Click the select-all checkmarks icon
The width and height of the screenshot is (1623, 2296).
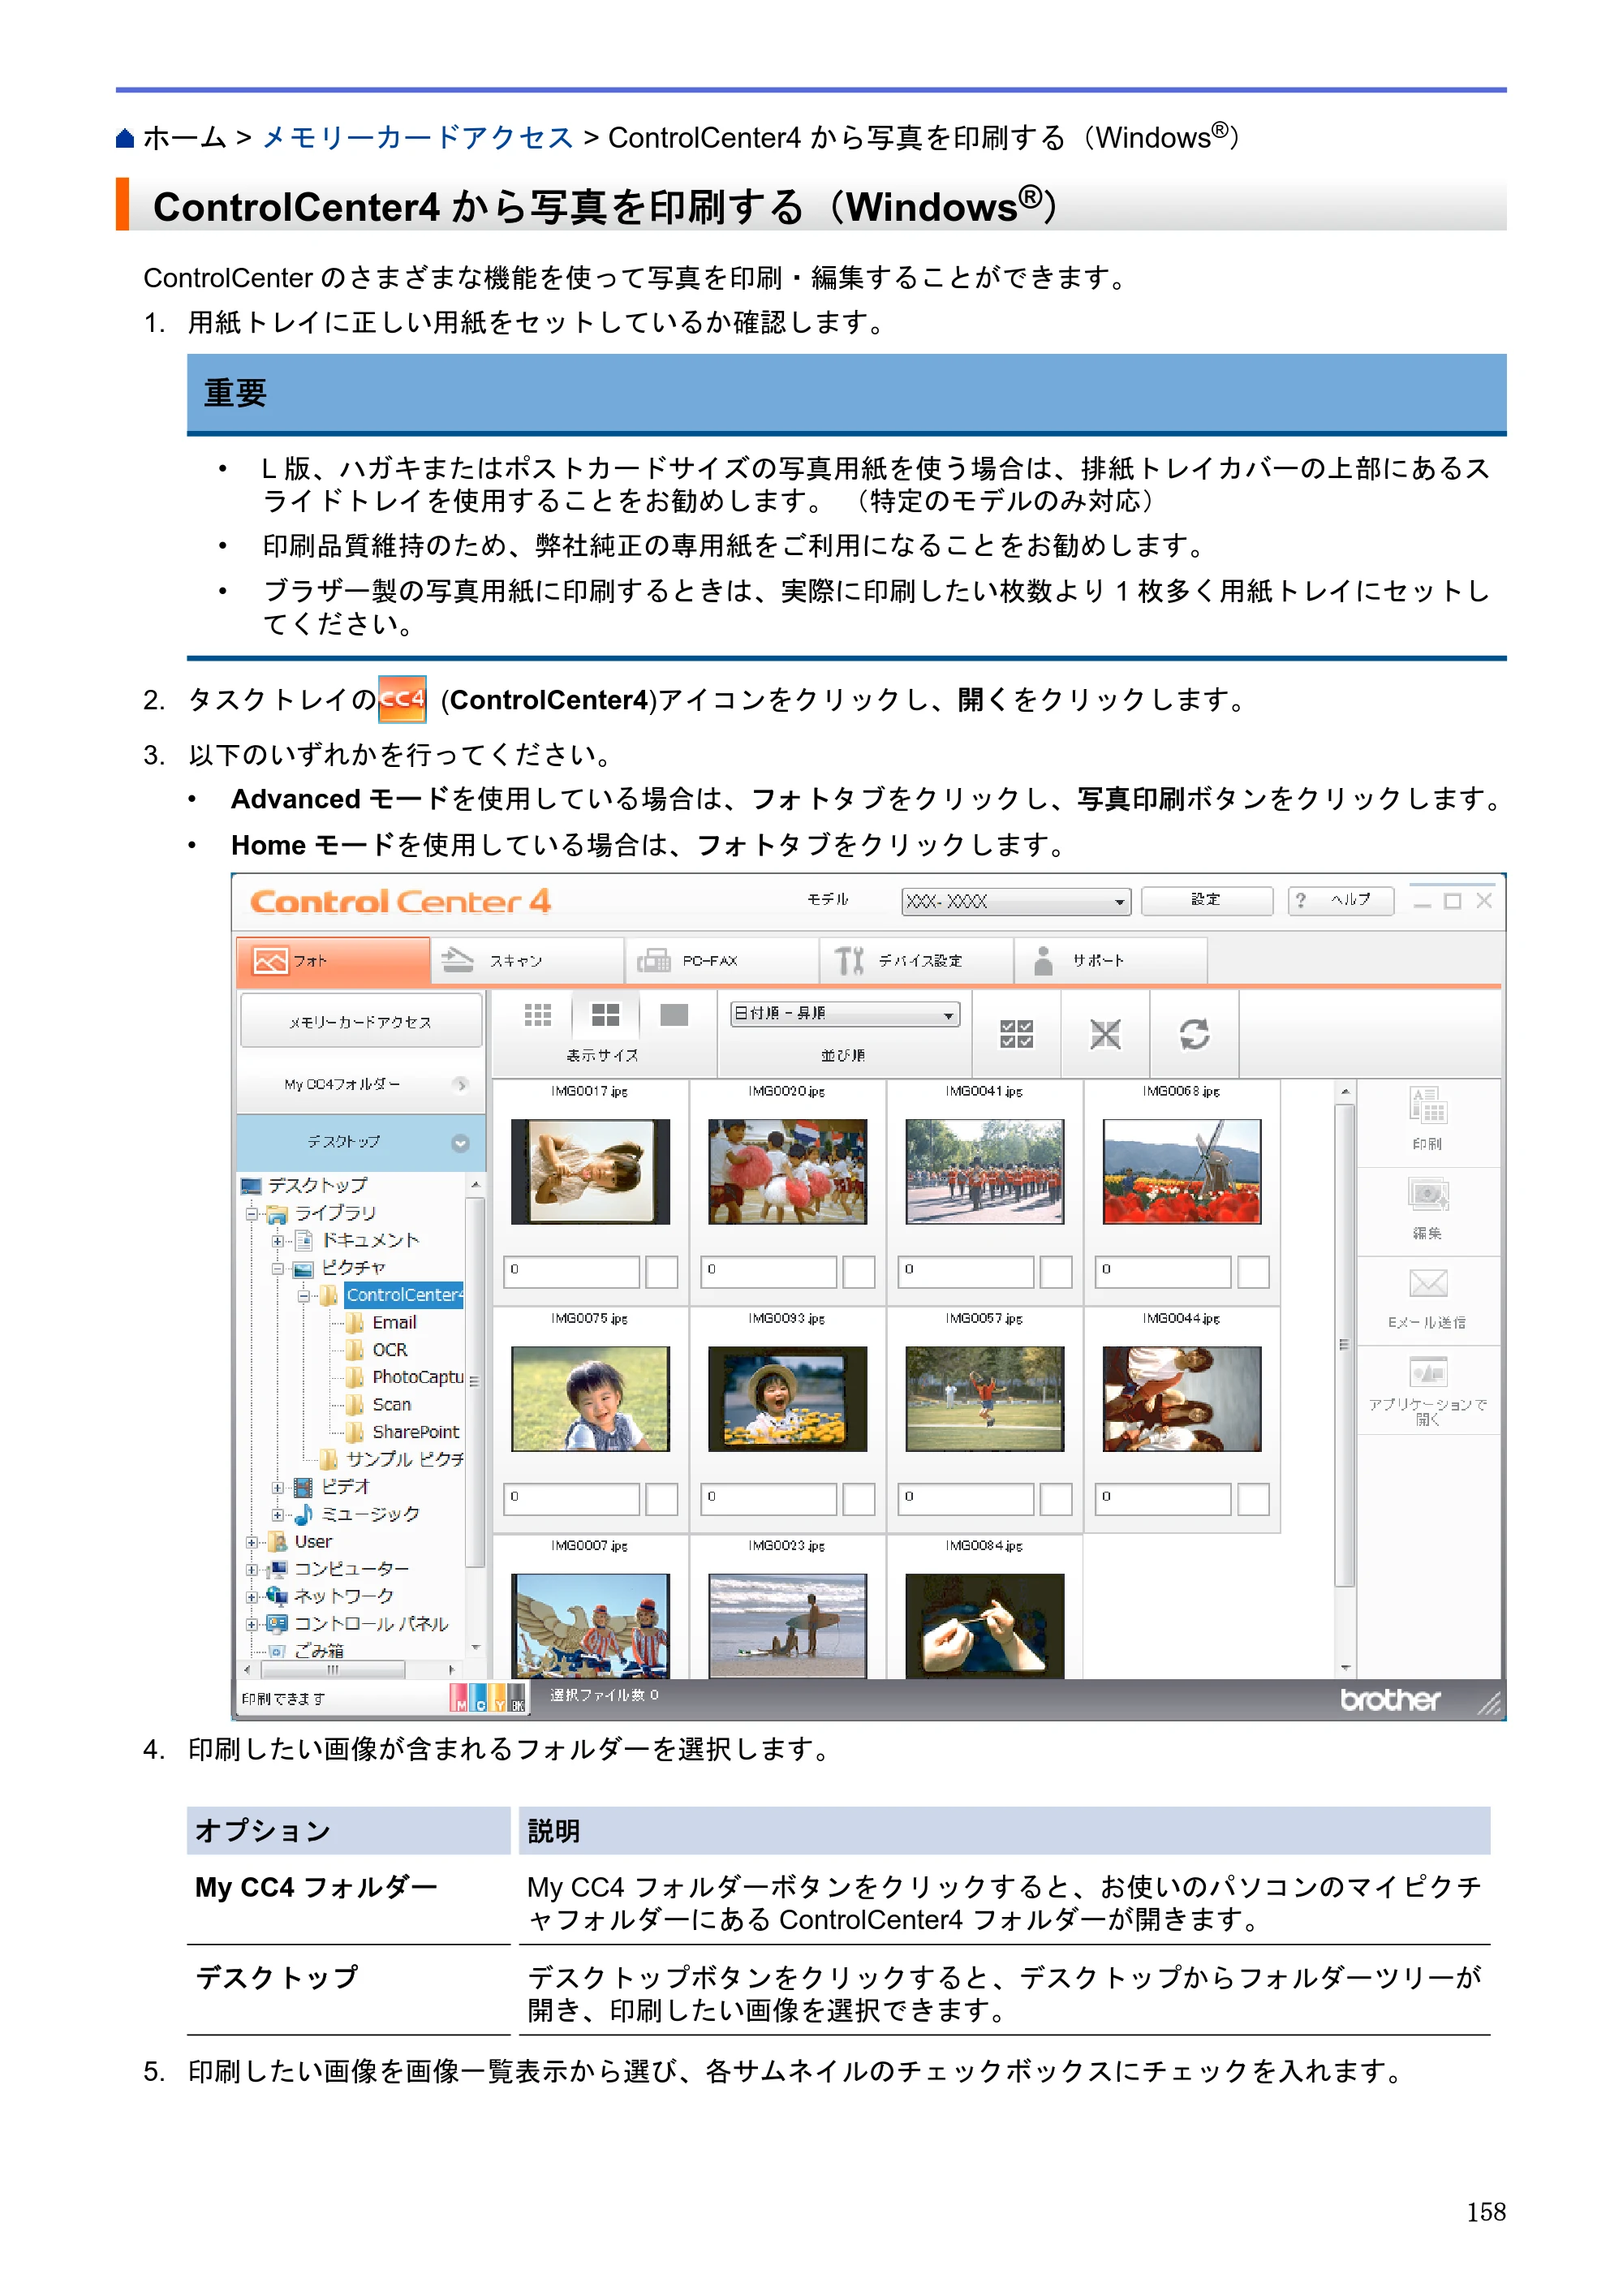tap(1016, 1034)
